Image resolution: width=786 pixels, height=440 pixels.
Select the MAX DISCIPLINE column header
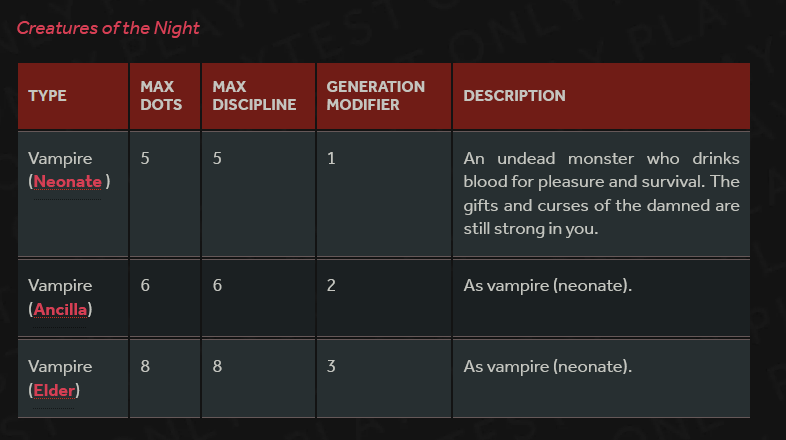coord(254,96)
